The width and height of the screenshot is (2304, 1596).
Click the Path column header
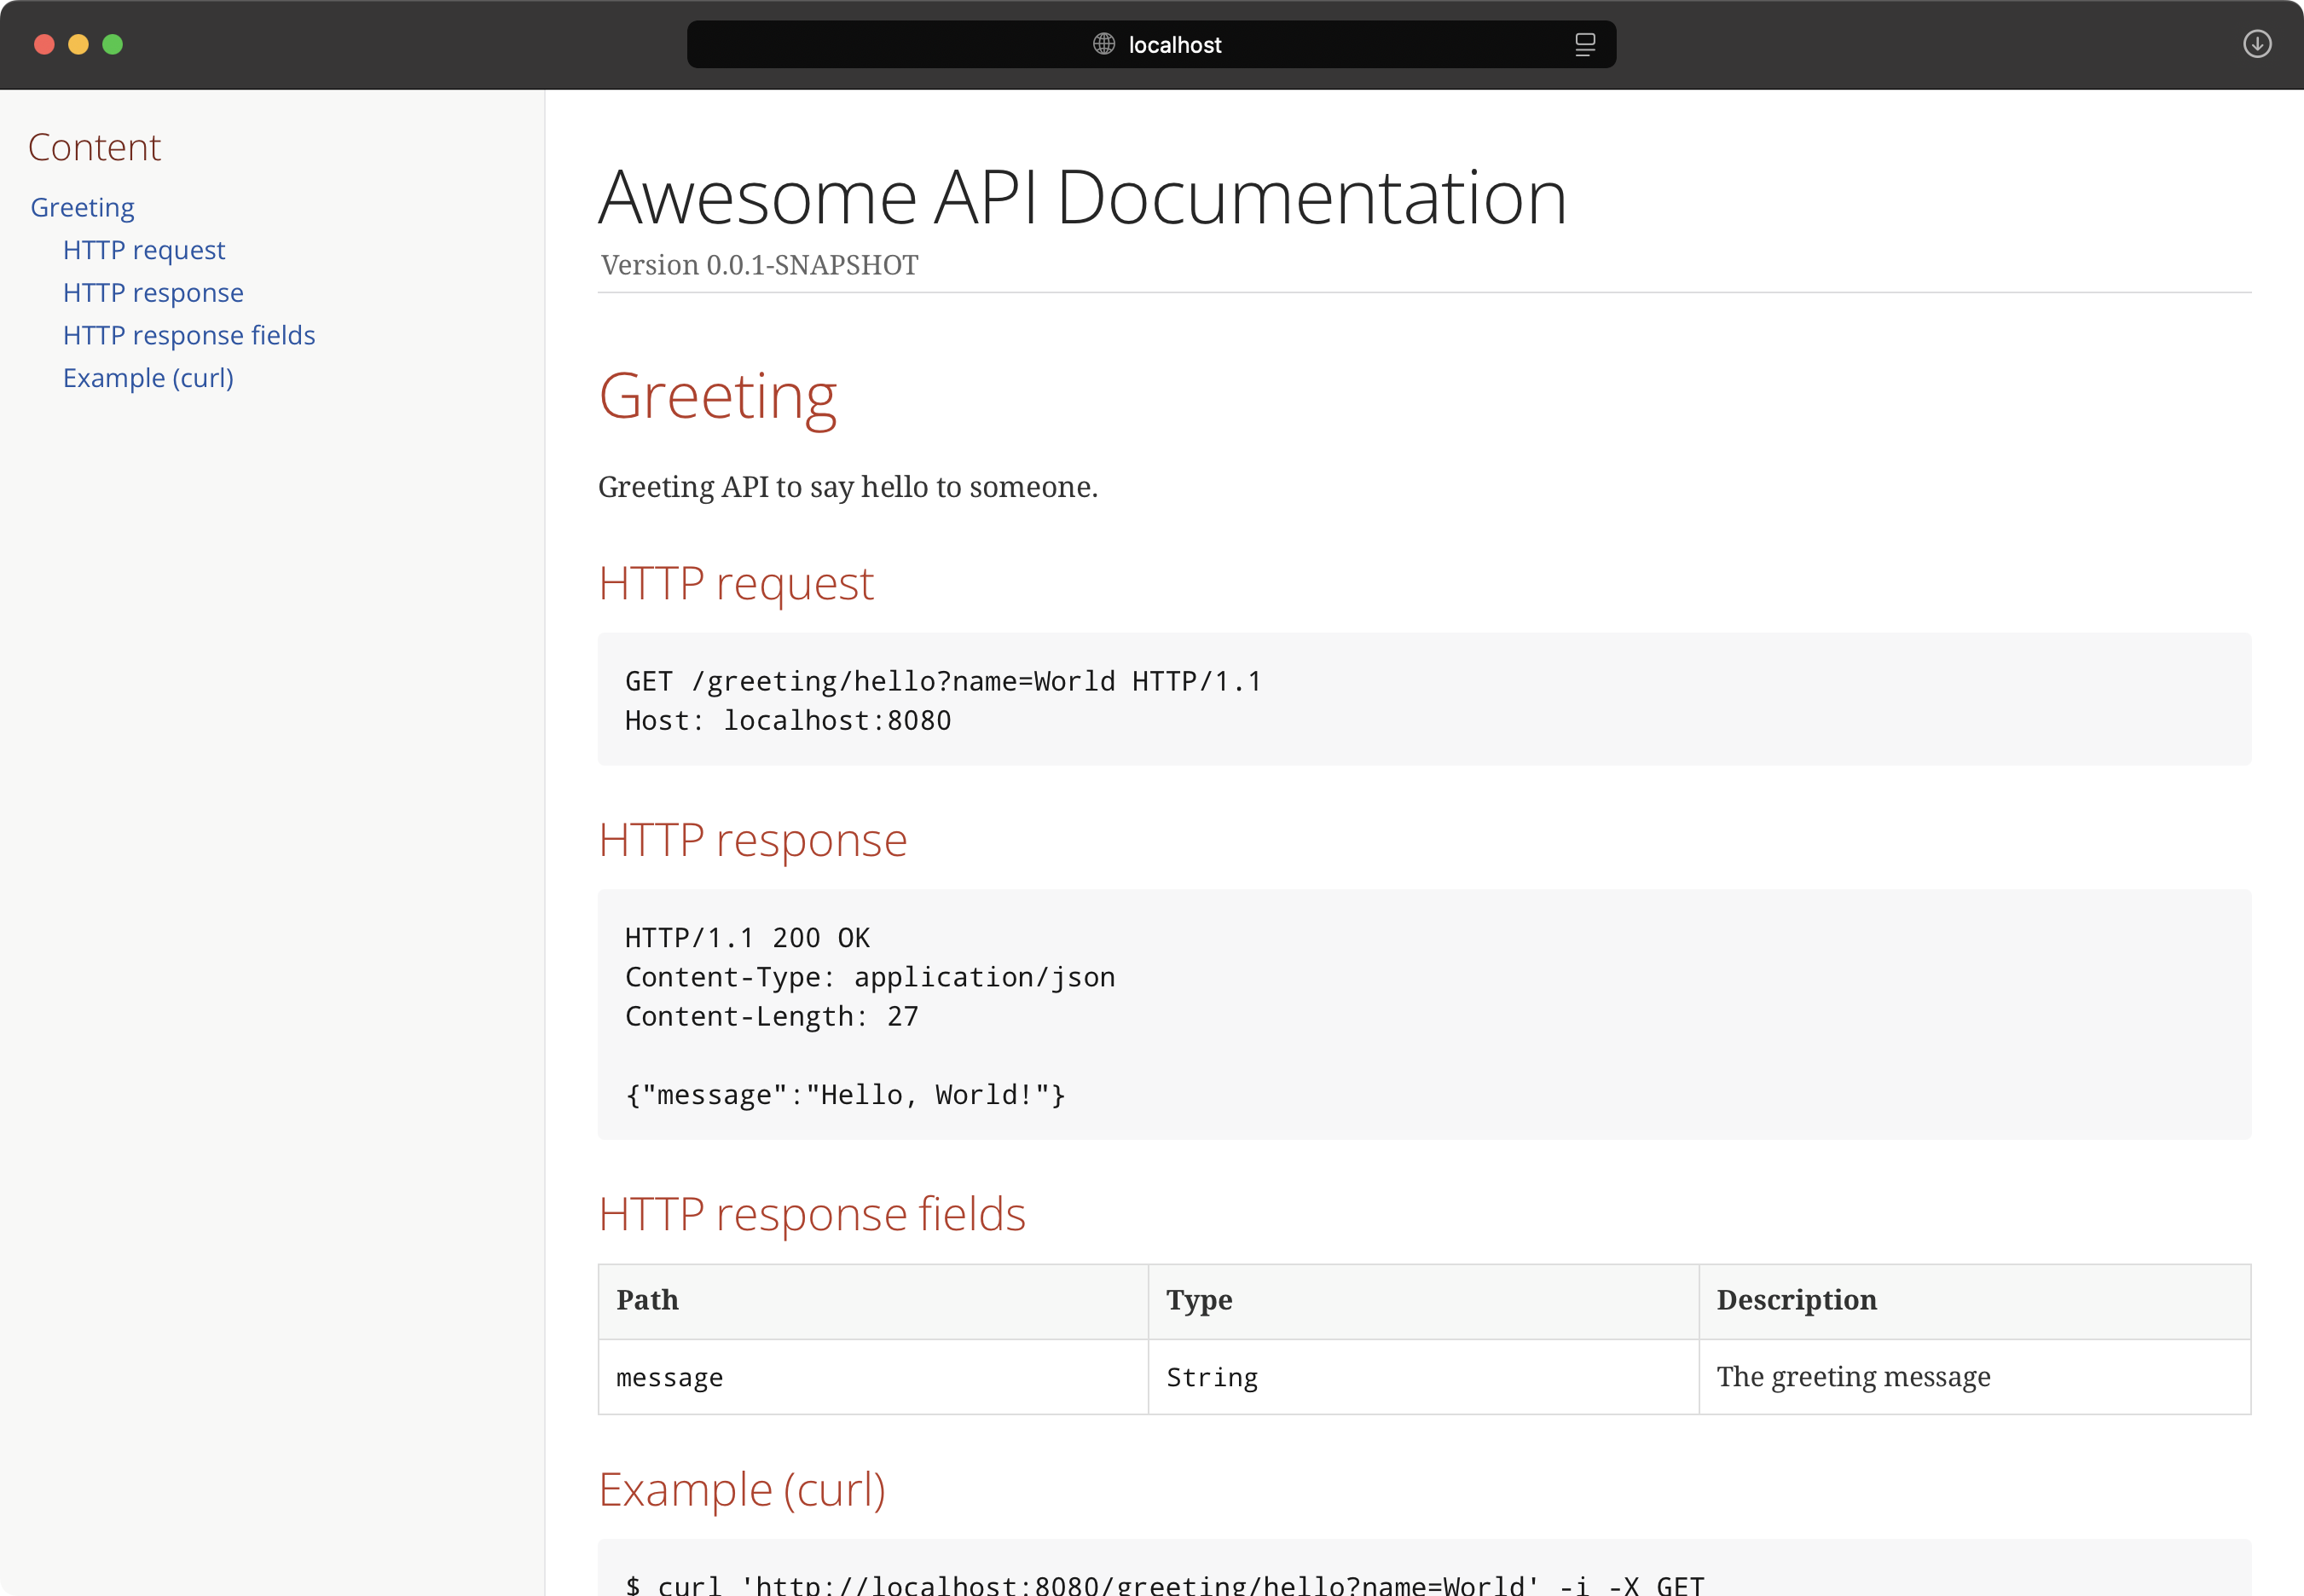coord(647,1300)
